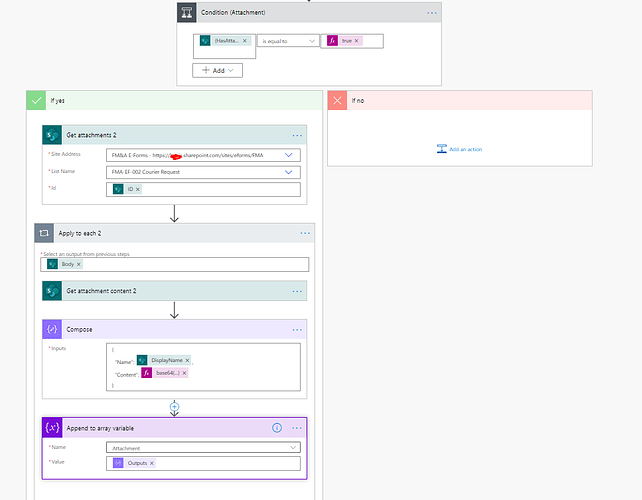Open the Get attachments 2 ellipsis menu
This screenshot has height=500, width=642.
(297, 135)
